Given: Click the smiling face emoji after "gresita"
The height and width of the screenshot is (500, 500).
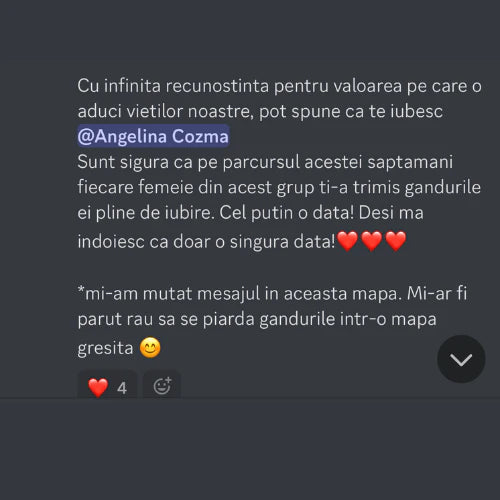Looking at the screenshot, I should pyautogui.click(x=150, y=348).
